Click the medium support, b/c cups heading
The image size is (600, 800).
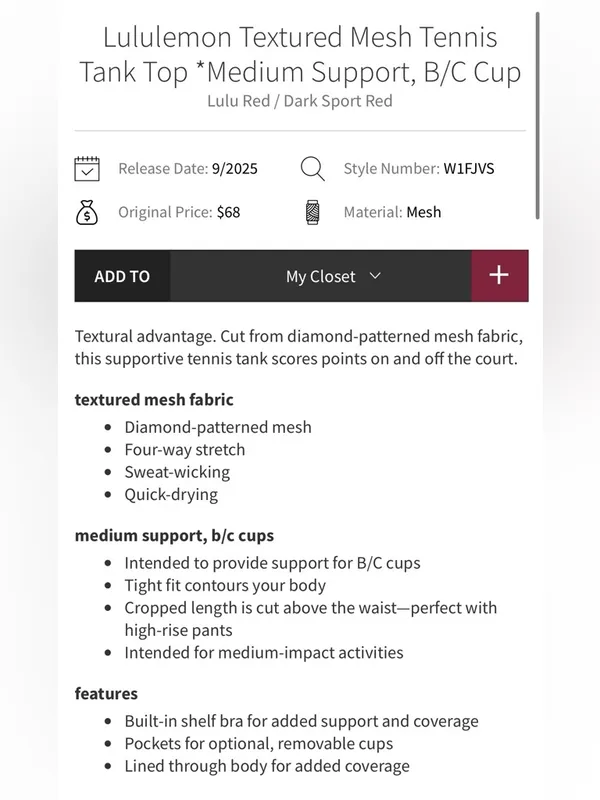coord(174,536)
